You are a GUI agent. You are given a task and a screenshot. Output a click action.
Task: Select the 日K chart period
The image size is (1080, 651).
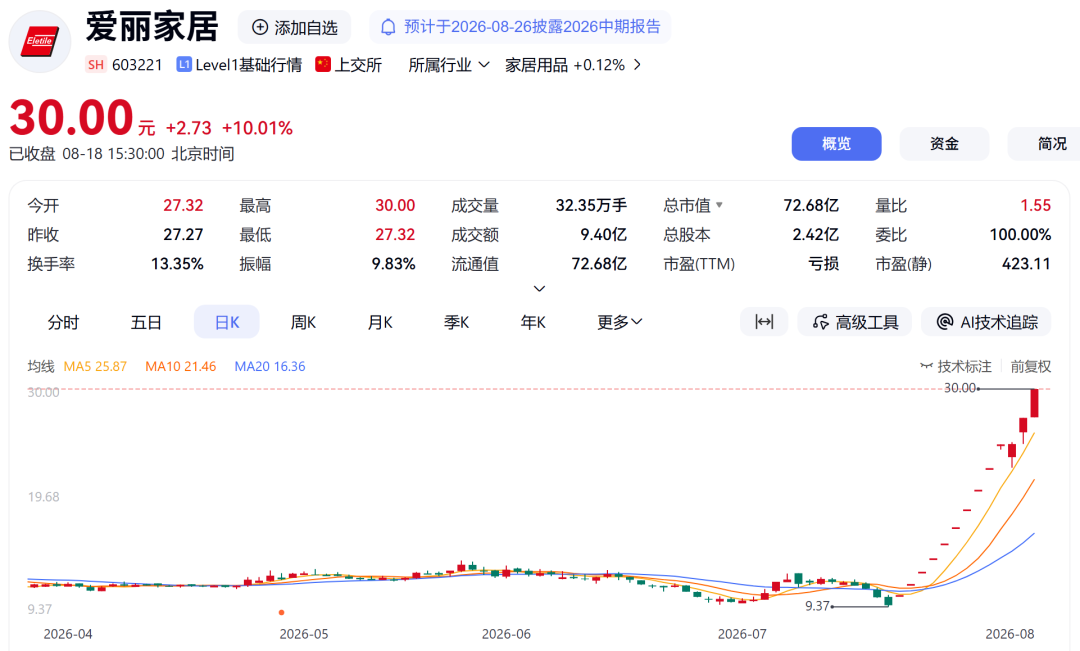(x=227, y=322)
